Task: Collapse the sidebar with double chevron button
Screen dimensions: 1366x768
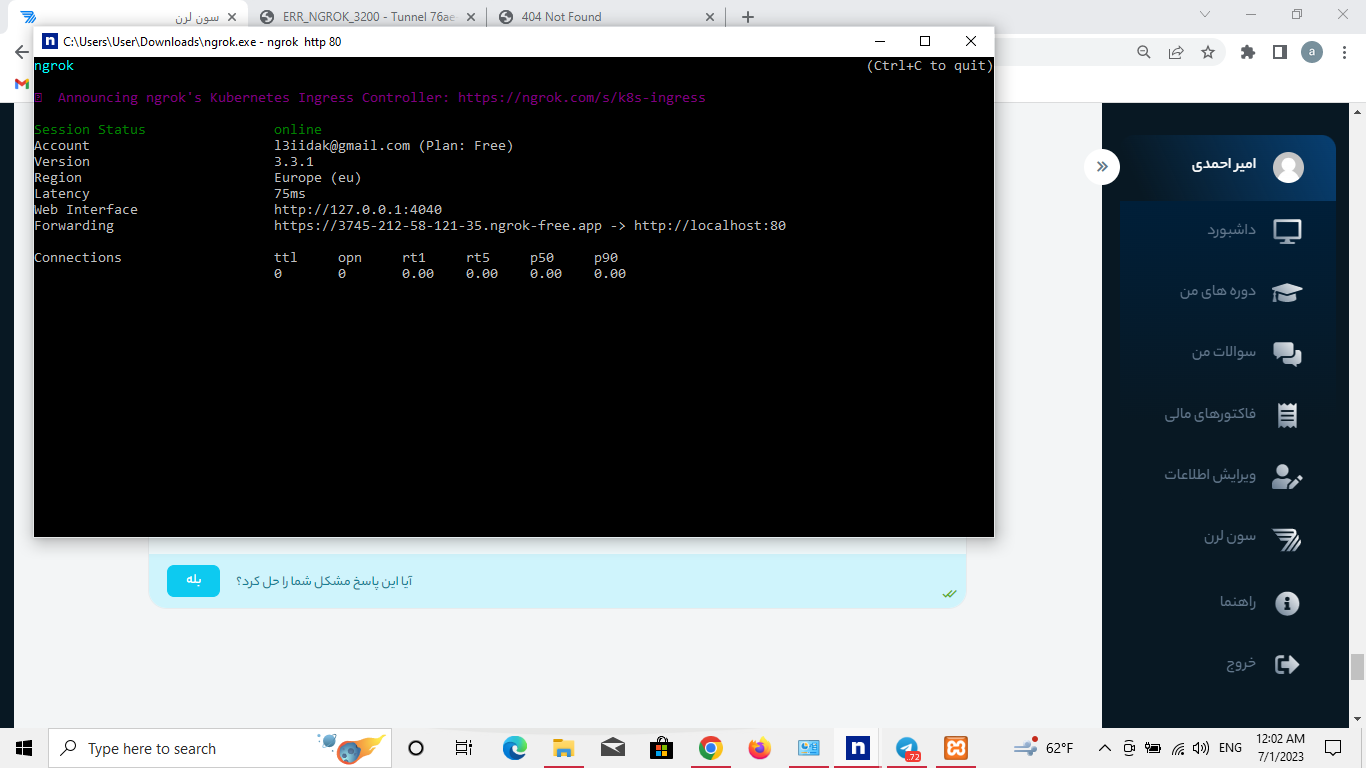Action: click(1102, 166)
